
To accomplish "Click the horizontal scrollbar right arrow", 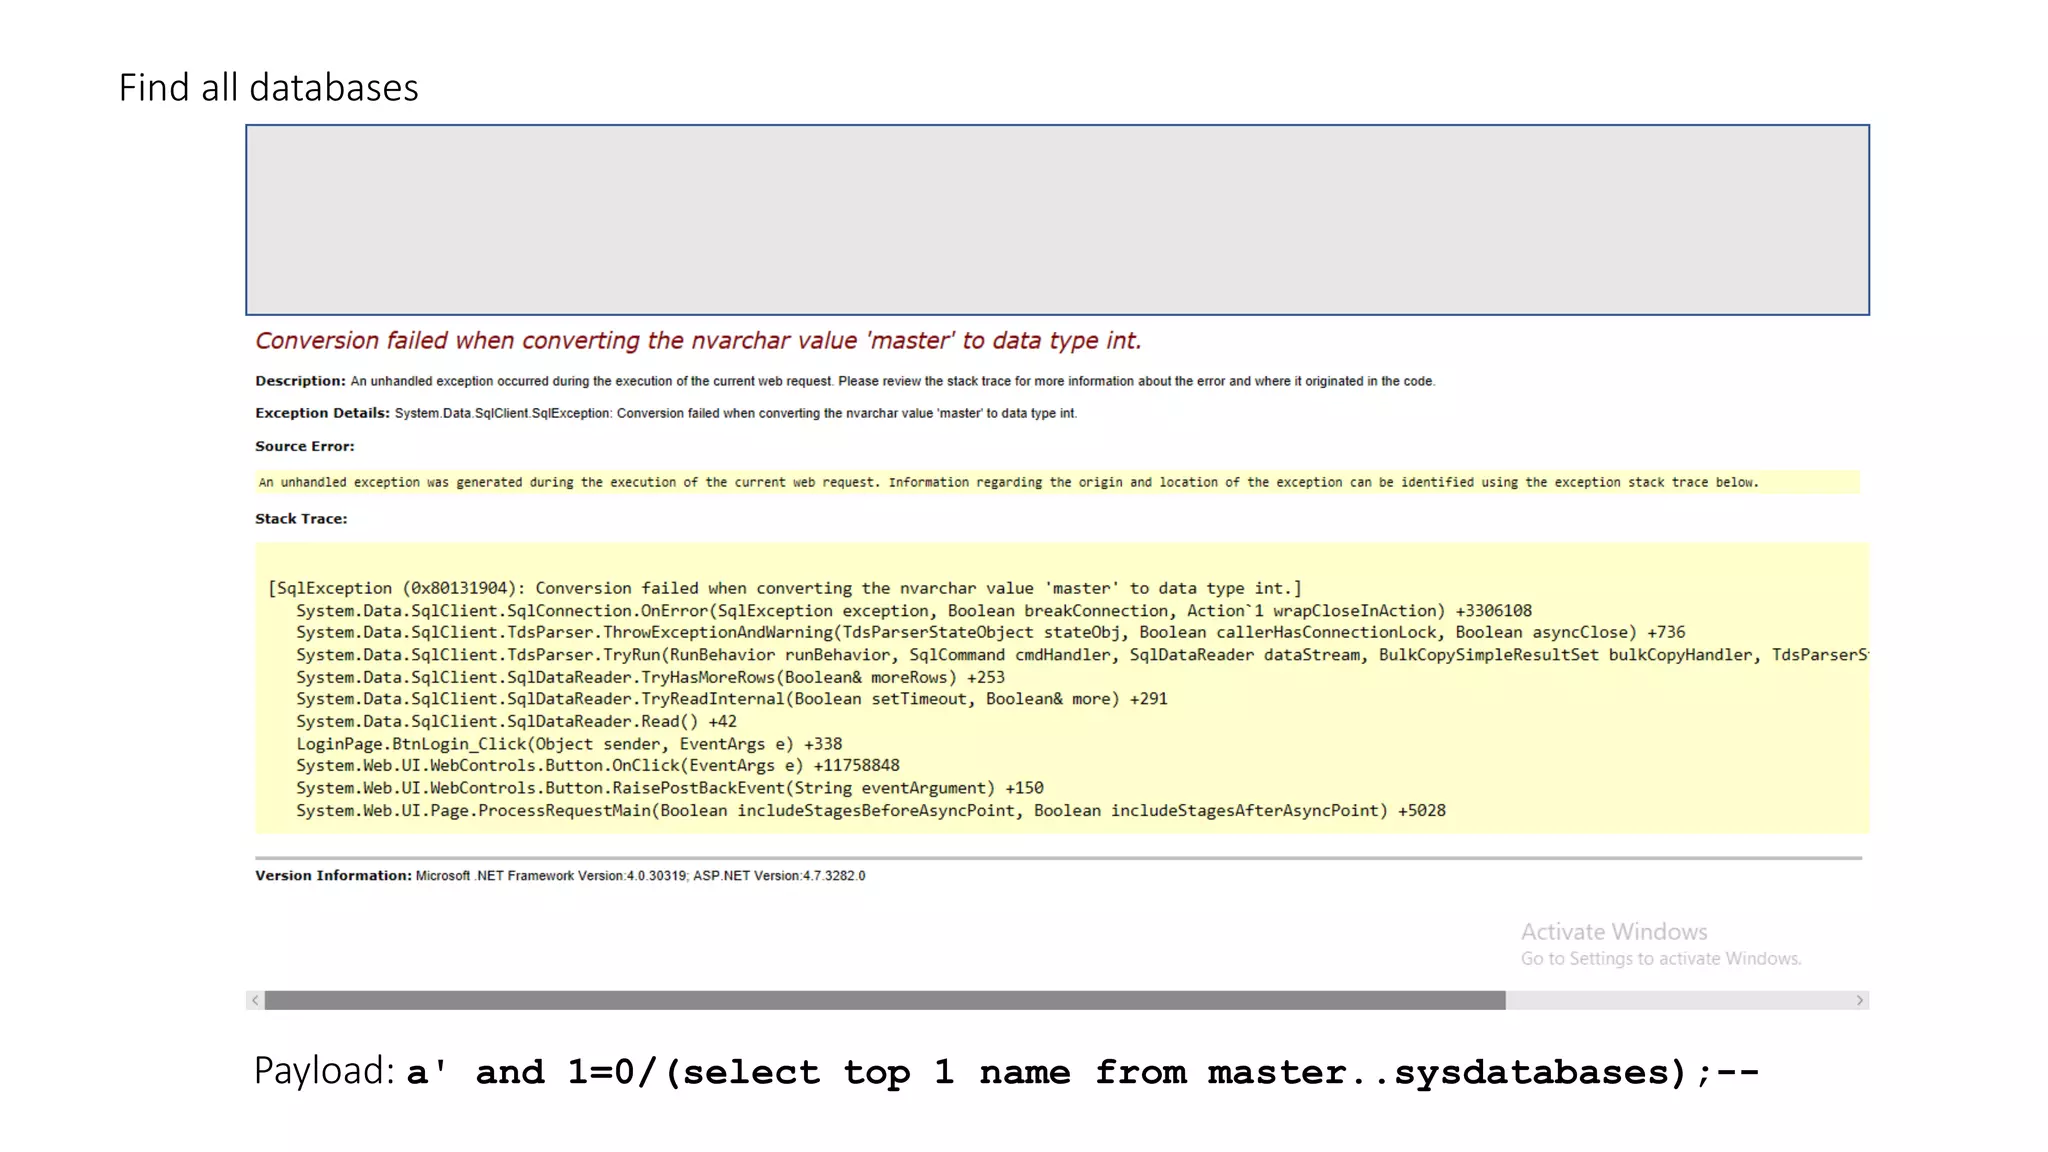I will (1860, 1000).
